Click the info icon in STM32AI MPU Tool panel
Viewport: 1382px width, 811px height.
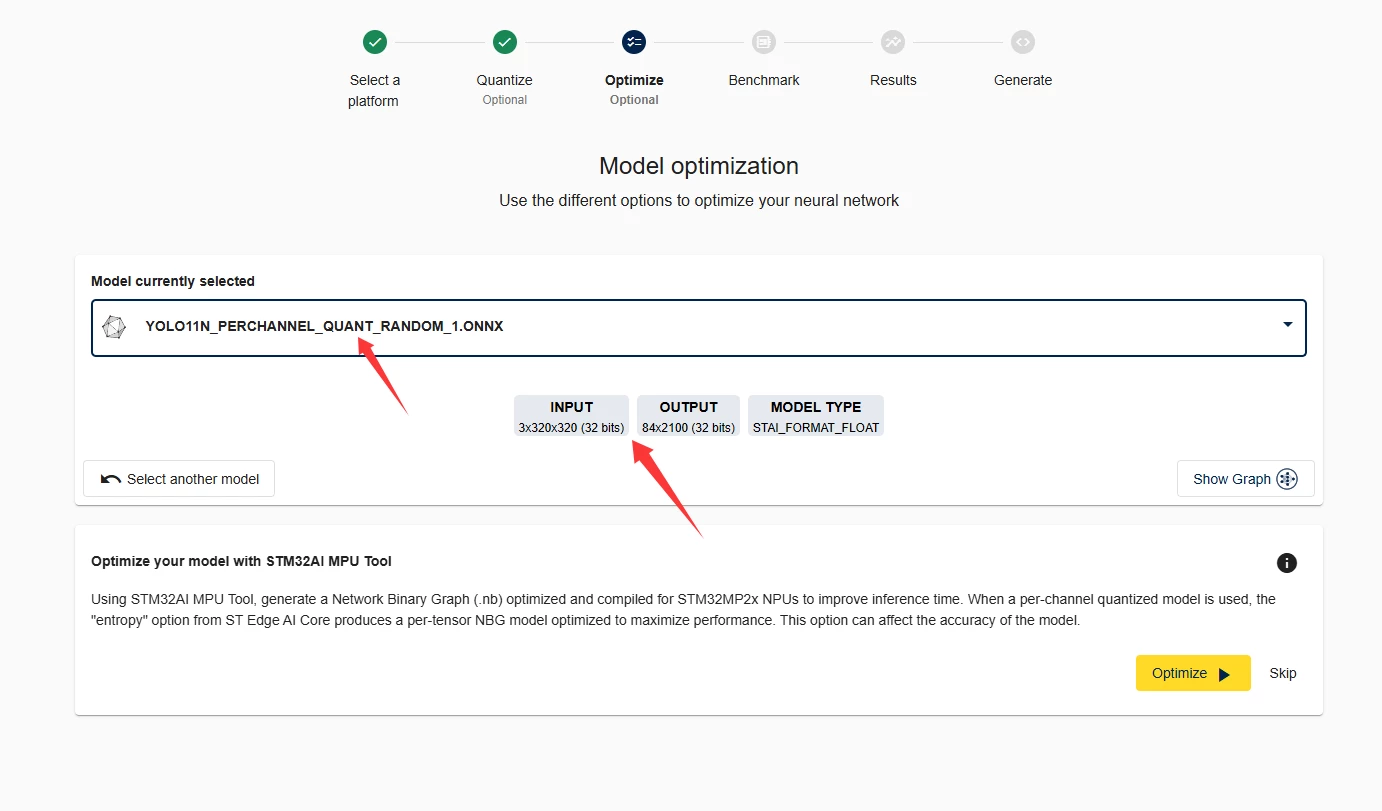pos(1287,563)
